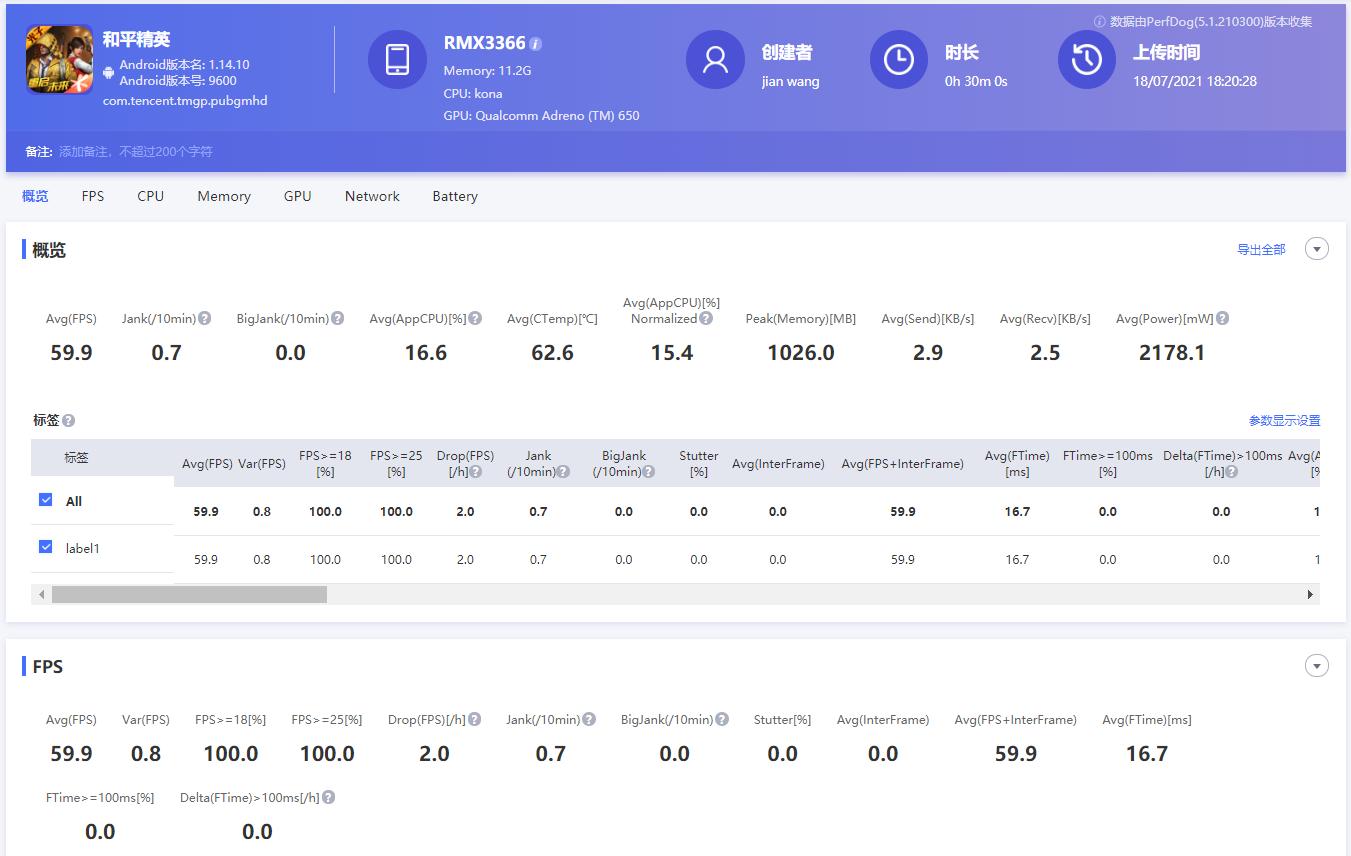This screenshot has height=856, width=1351.
Task: Click the help icon next to Jank(/10min) overview
Action: [x=205, y=319]
